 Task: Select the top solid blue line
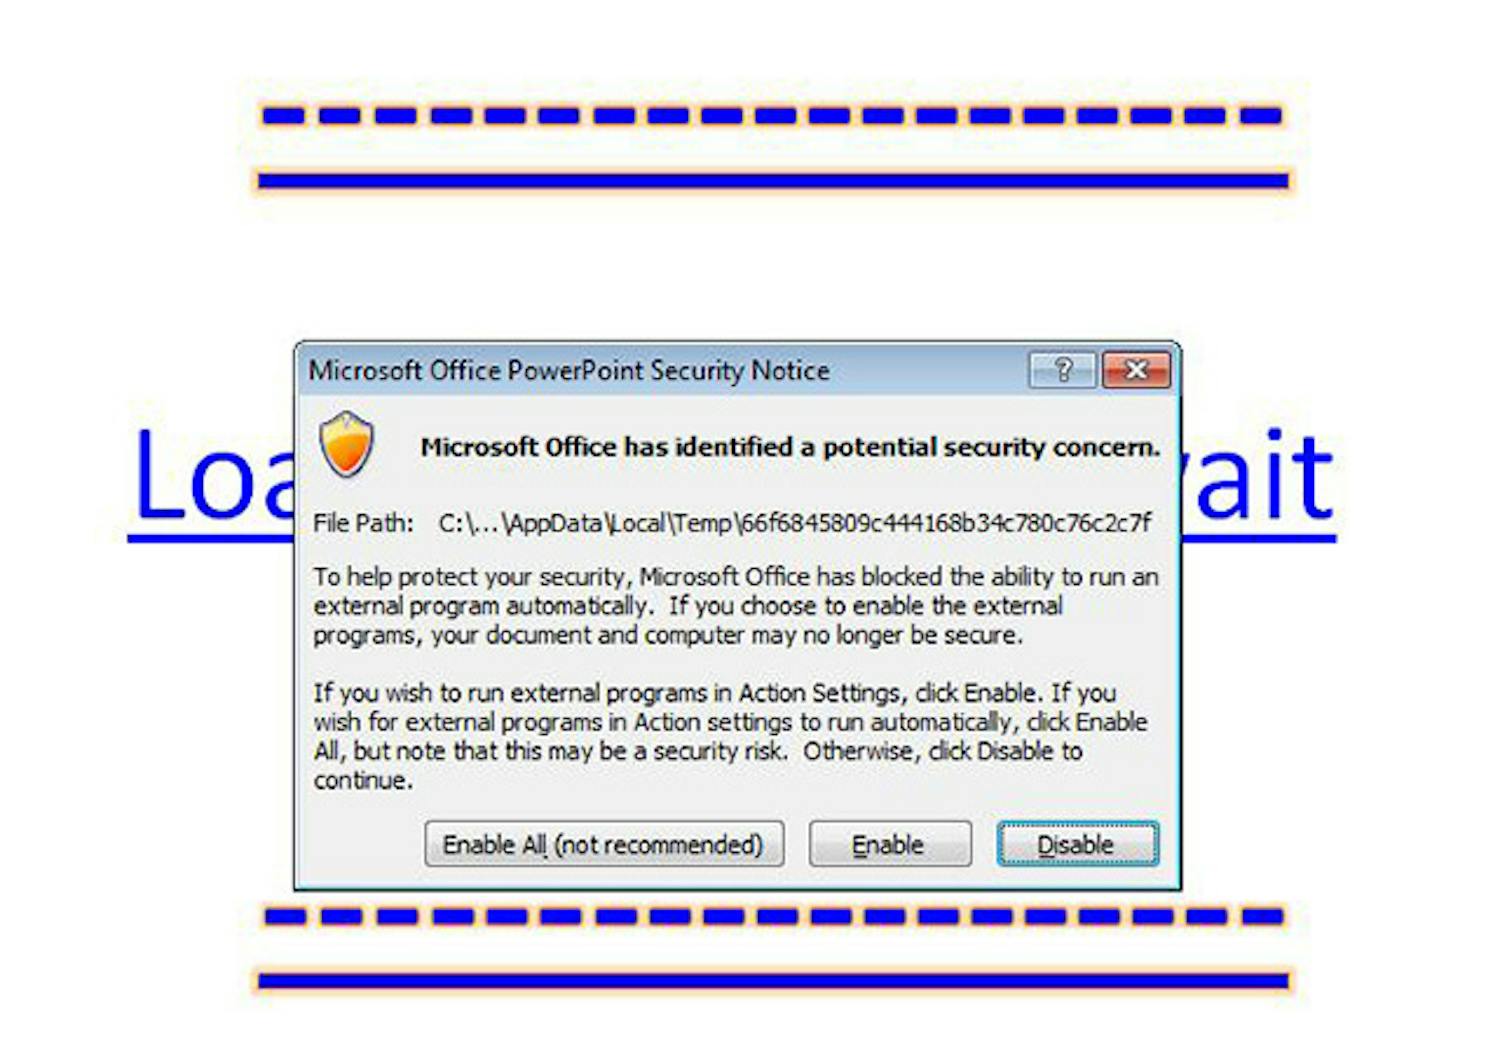coord(773,181)
